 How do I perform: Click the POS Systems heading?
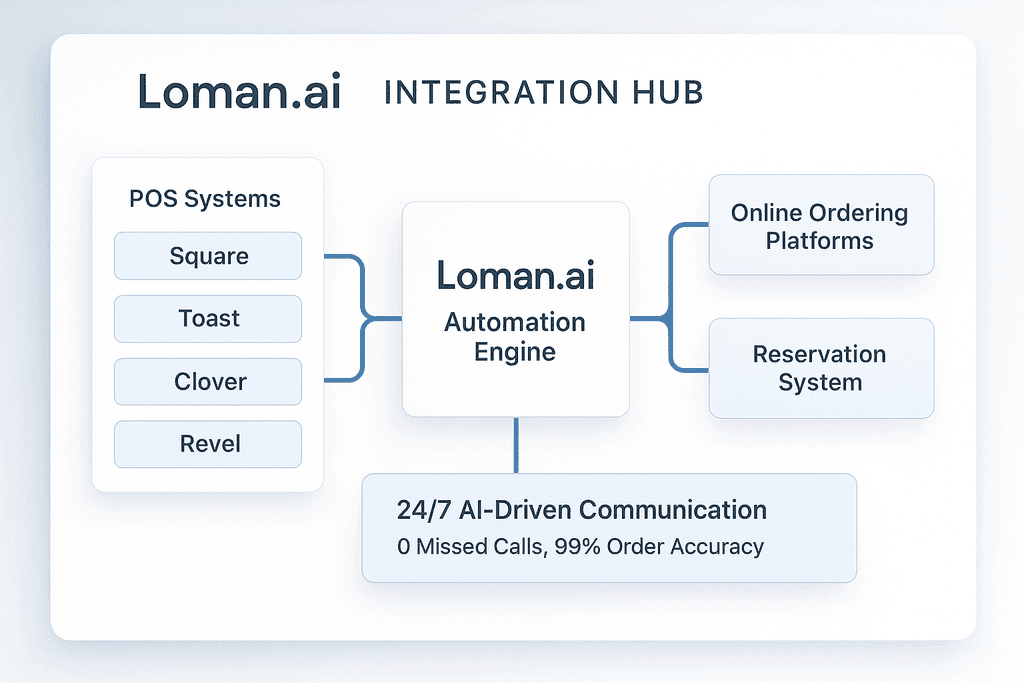click(205, 199)
